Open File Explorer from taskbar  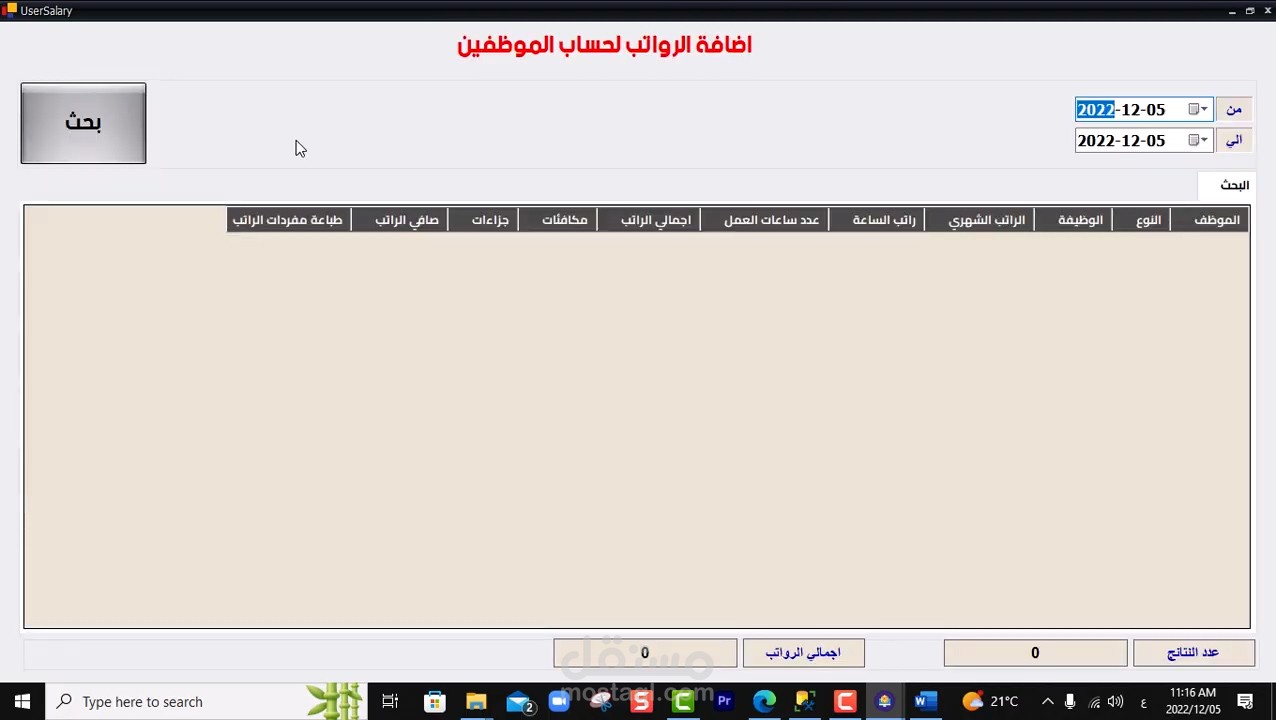(x=476, y=702)
